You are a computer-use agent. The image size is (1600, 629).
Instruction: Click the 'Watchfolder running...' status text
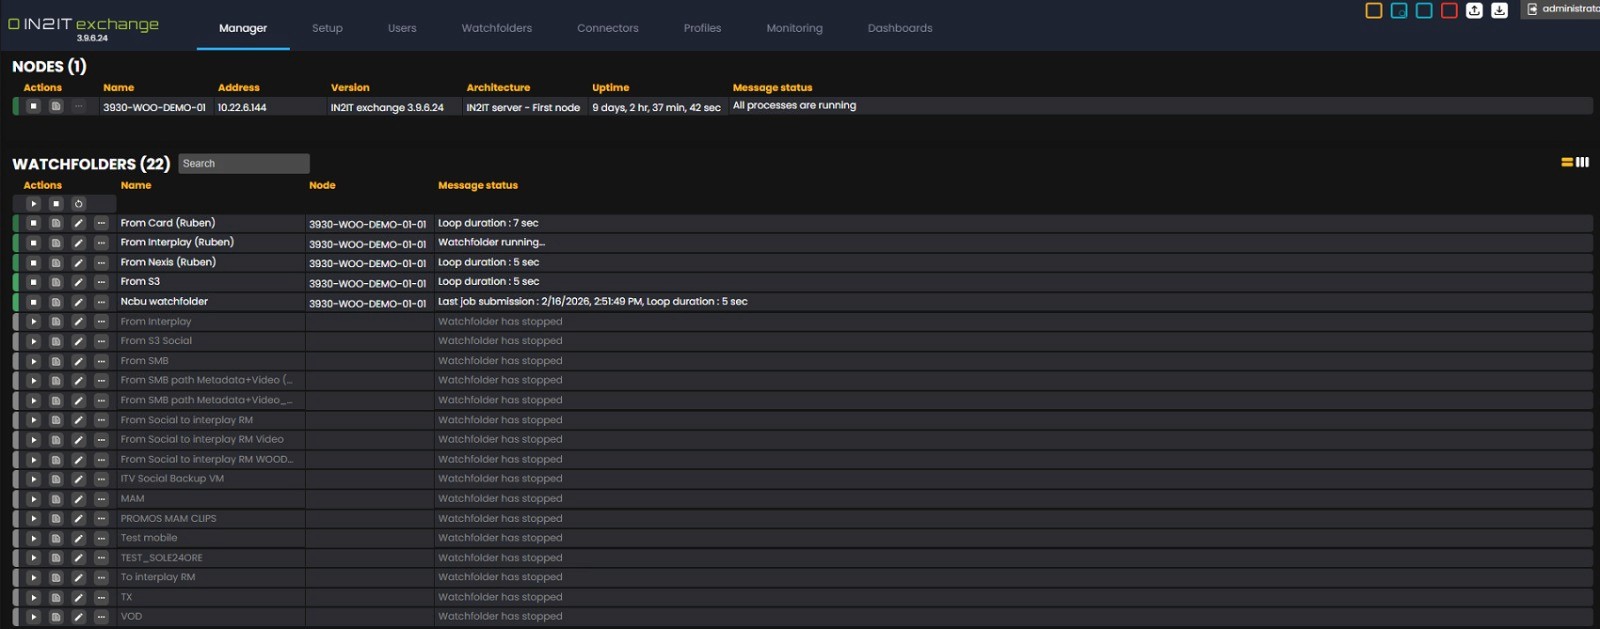pos(491,242)
